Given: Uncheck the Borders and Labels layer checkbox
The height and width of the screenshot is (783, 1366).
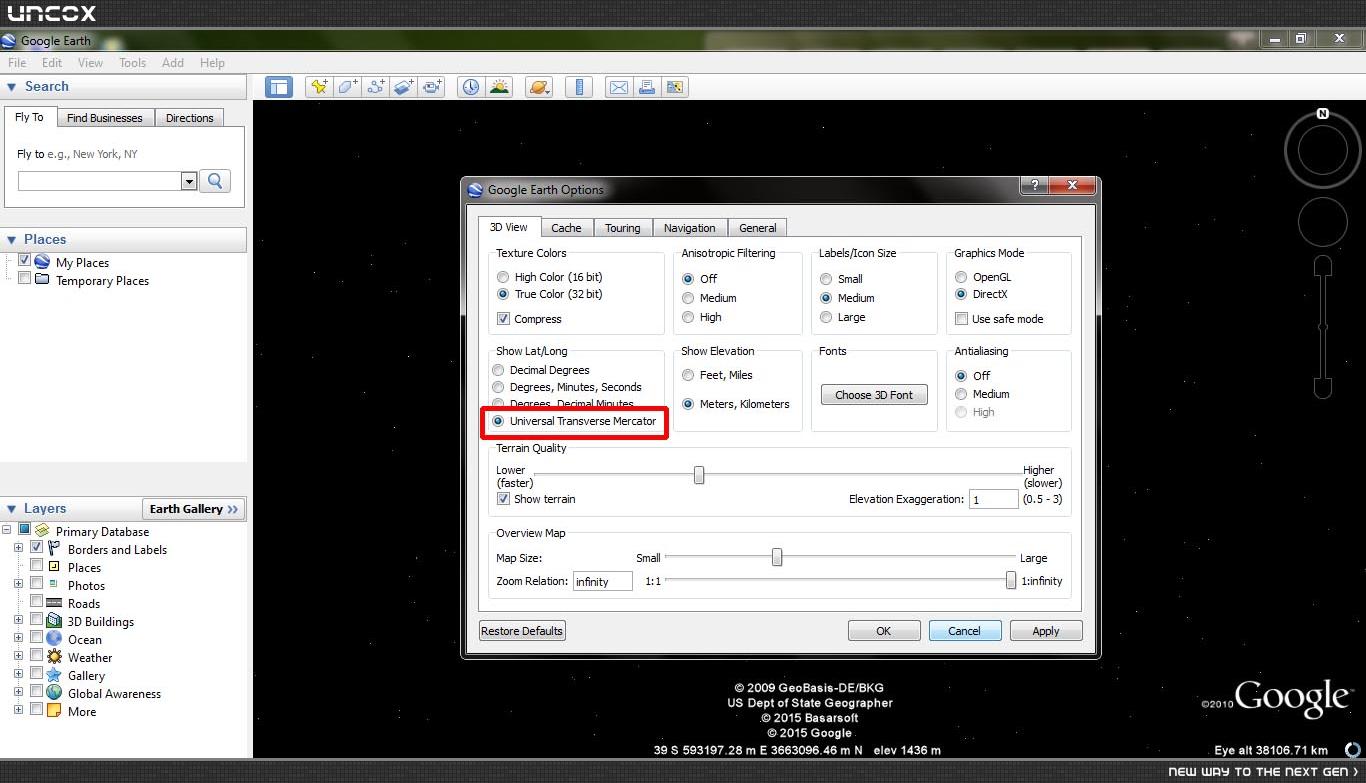Looking at the screenshot, I should click(37, 548).
